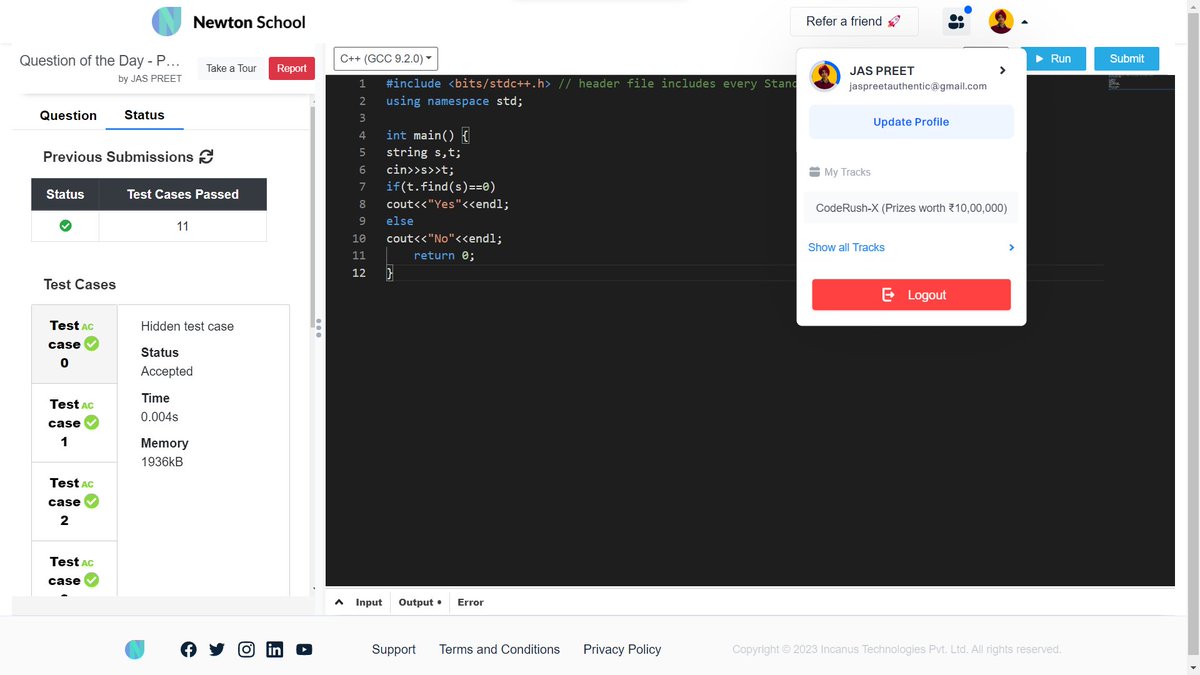Switch to the Question tab

coord(68,115)
